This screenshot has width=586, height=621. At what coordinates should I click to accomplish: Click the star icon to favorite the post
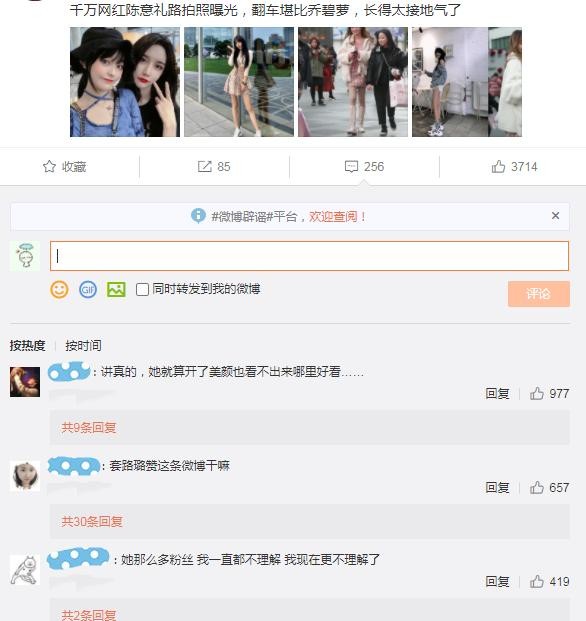pyautogui.click(x=49, y=166)
